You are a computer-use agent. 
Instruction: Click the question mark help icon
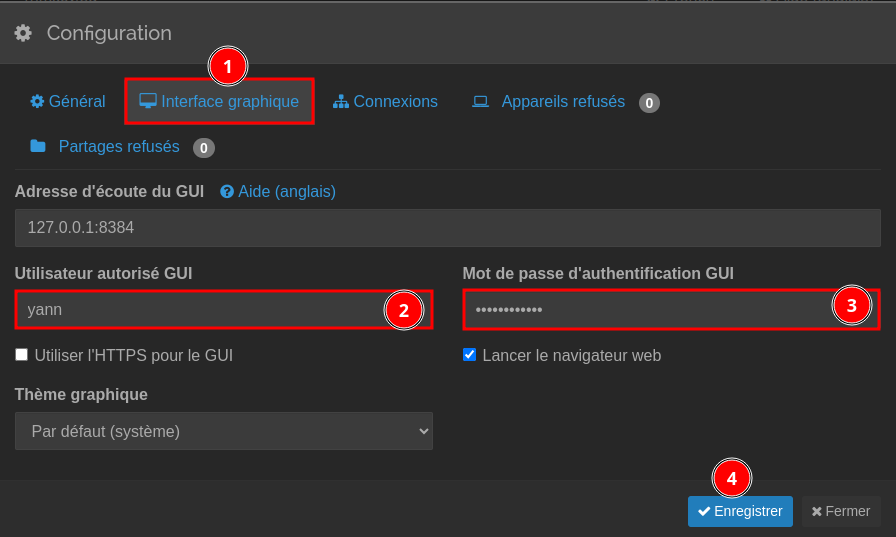pos(227,191)
